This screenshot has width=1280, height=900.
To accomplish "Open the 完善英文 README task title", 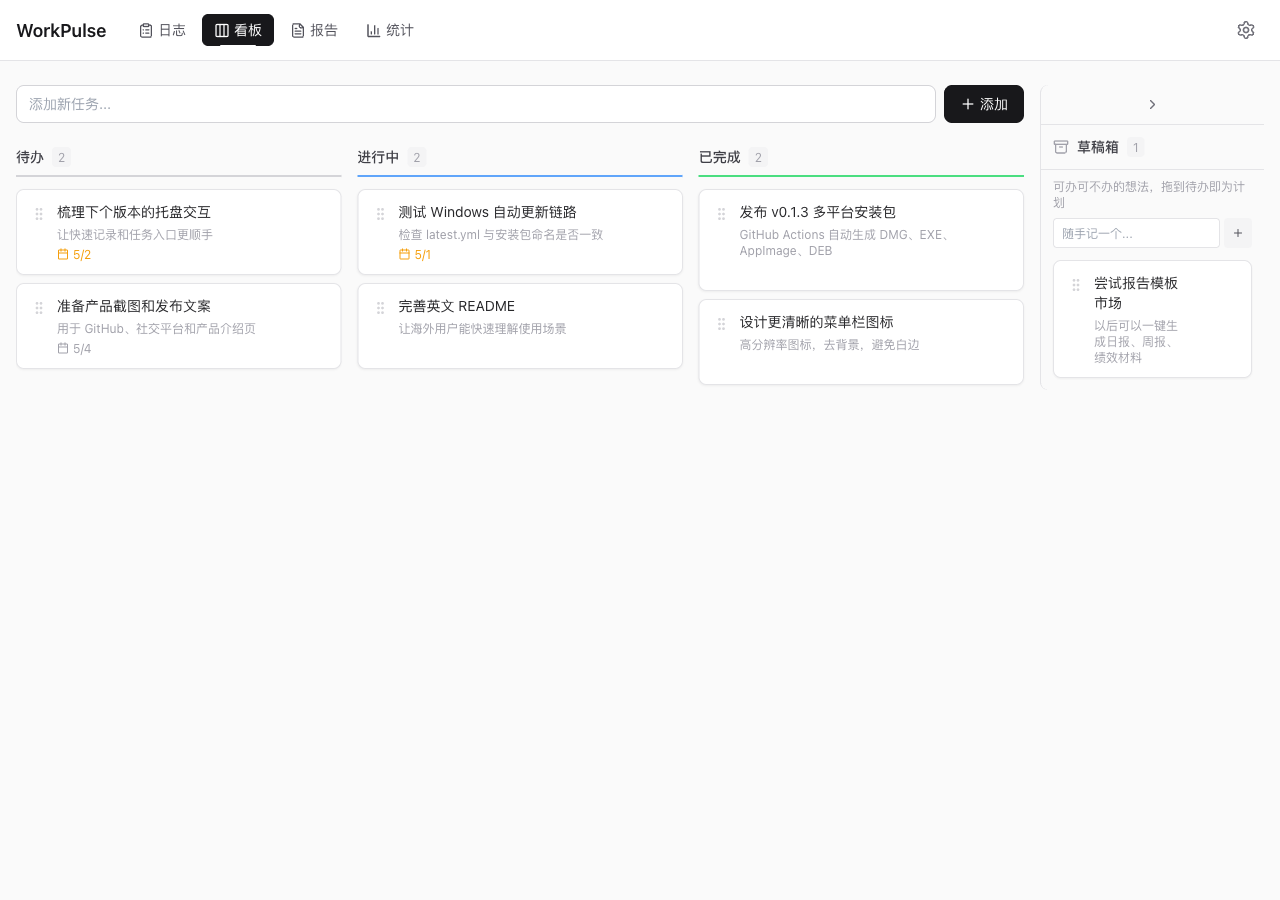I will point(456,306).
